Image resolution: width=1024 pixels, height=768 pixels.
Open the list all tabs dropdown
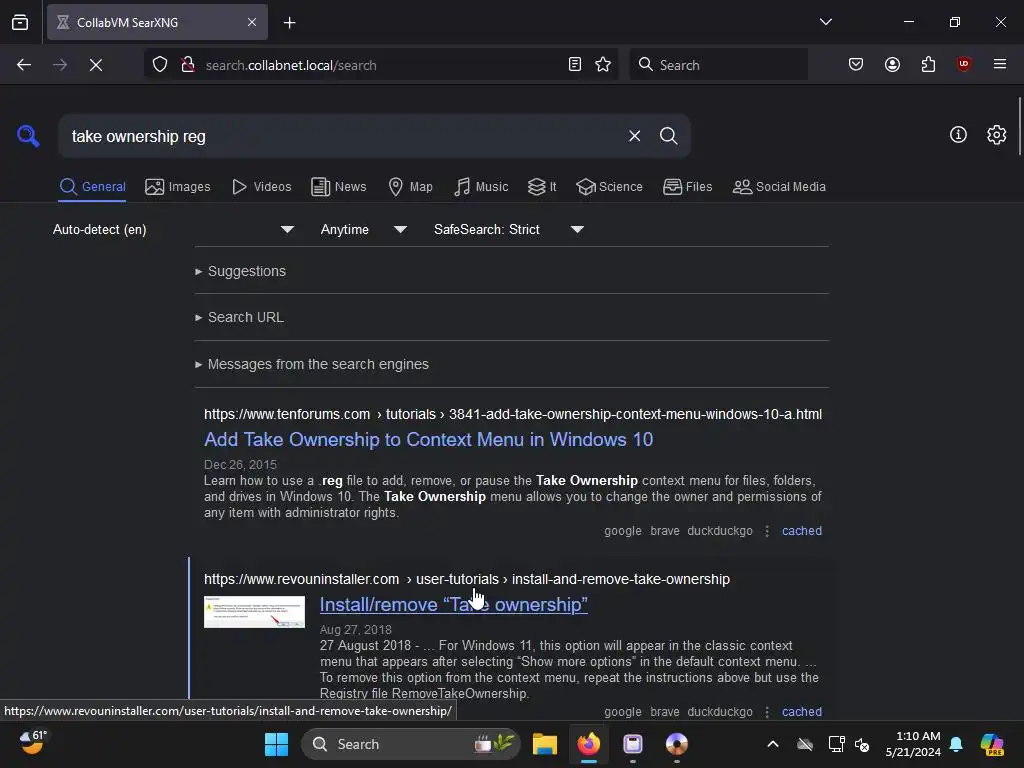point(825,22)
